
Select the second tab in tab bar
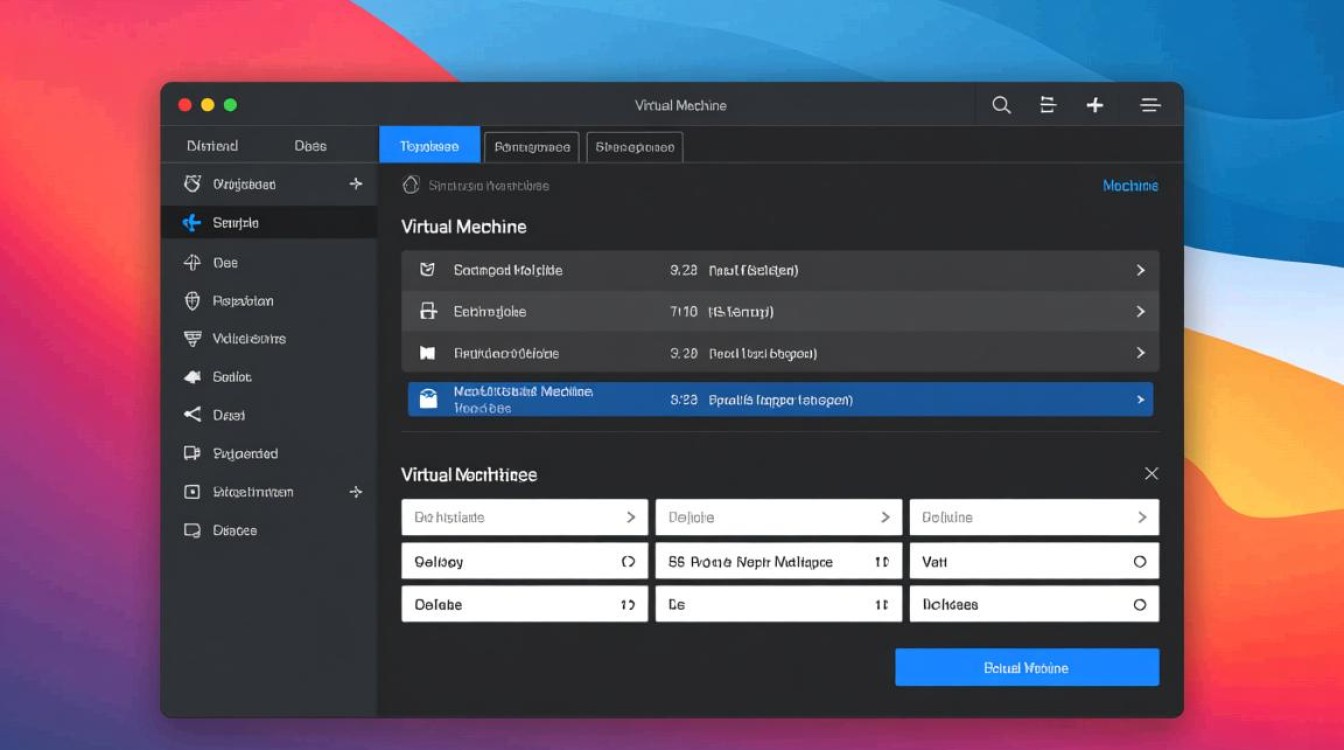(532, 147)
